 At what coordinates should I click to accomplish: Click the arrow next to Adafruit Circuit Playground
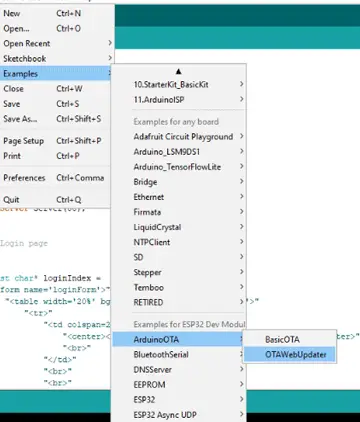click(x=242, y=136)
